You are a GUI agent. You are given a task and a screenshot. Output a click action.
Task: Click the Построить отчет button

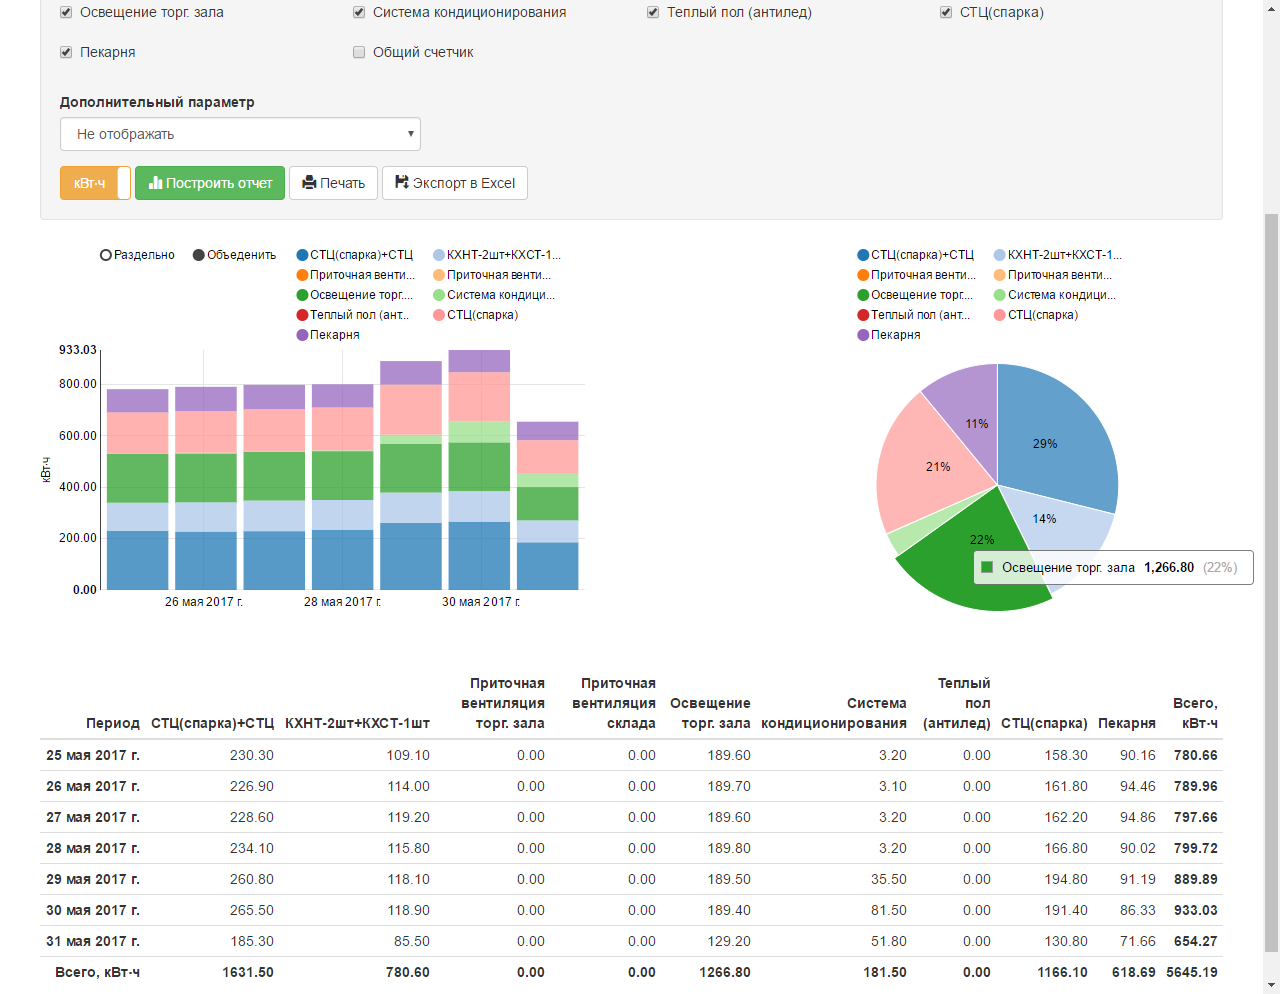tap(210, 183)
